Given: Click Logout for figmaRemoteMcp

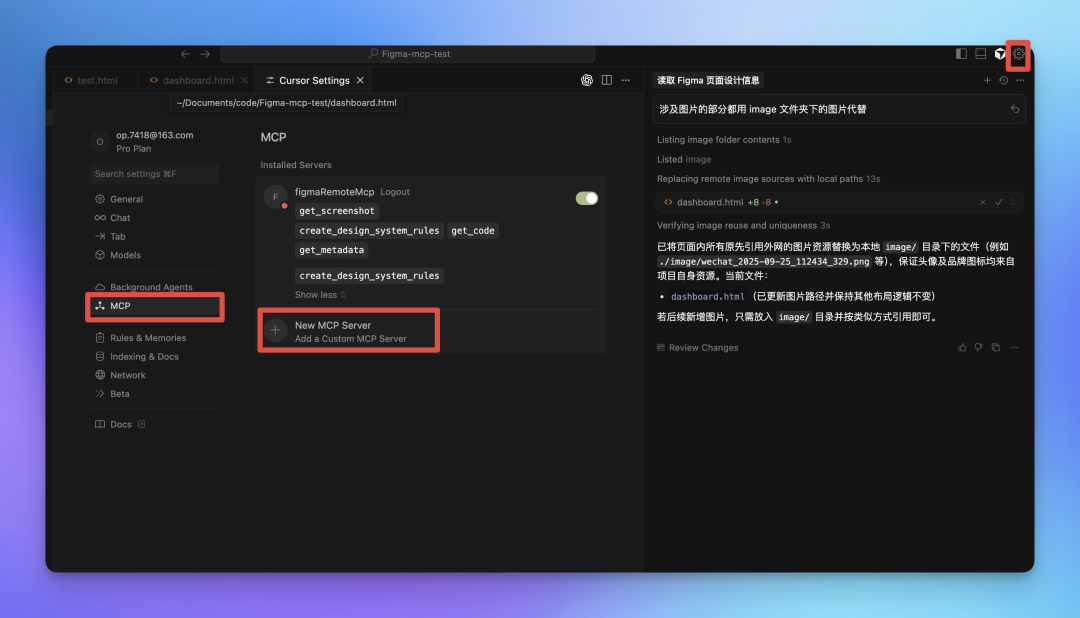Looking at the screenshot, I should click(x=395, y=192).
